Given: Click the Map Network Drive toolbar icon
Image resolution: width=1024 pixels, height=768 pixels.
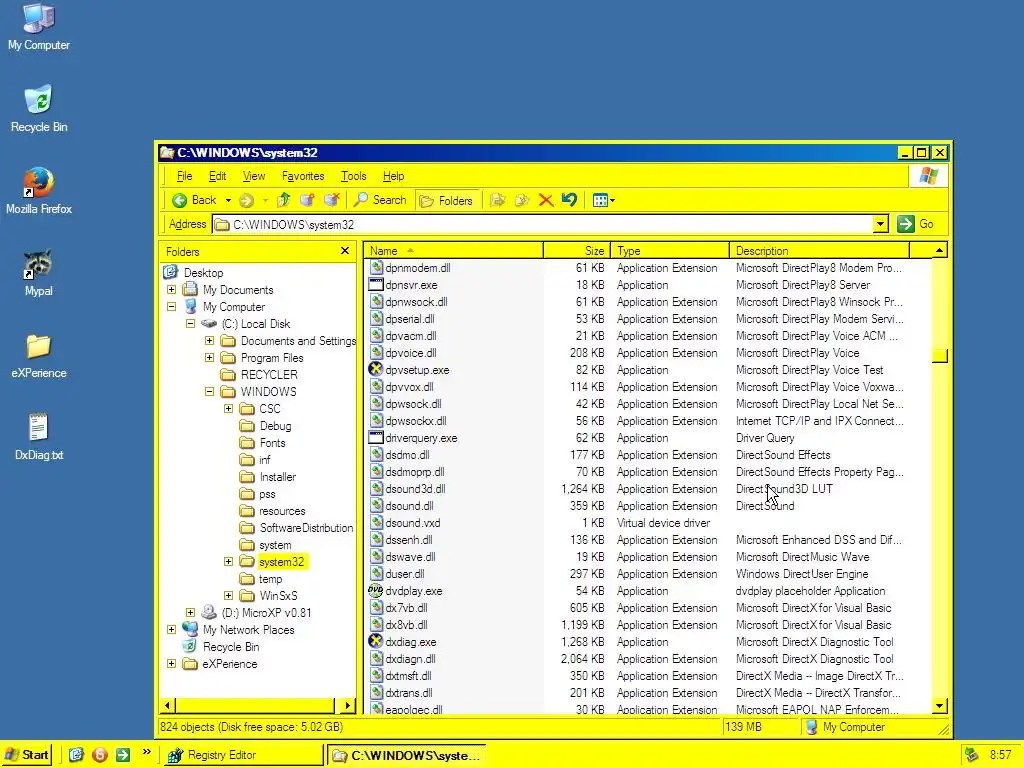Looking at the screenshot, I should [308, 200].
